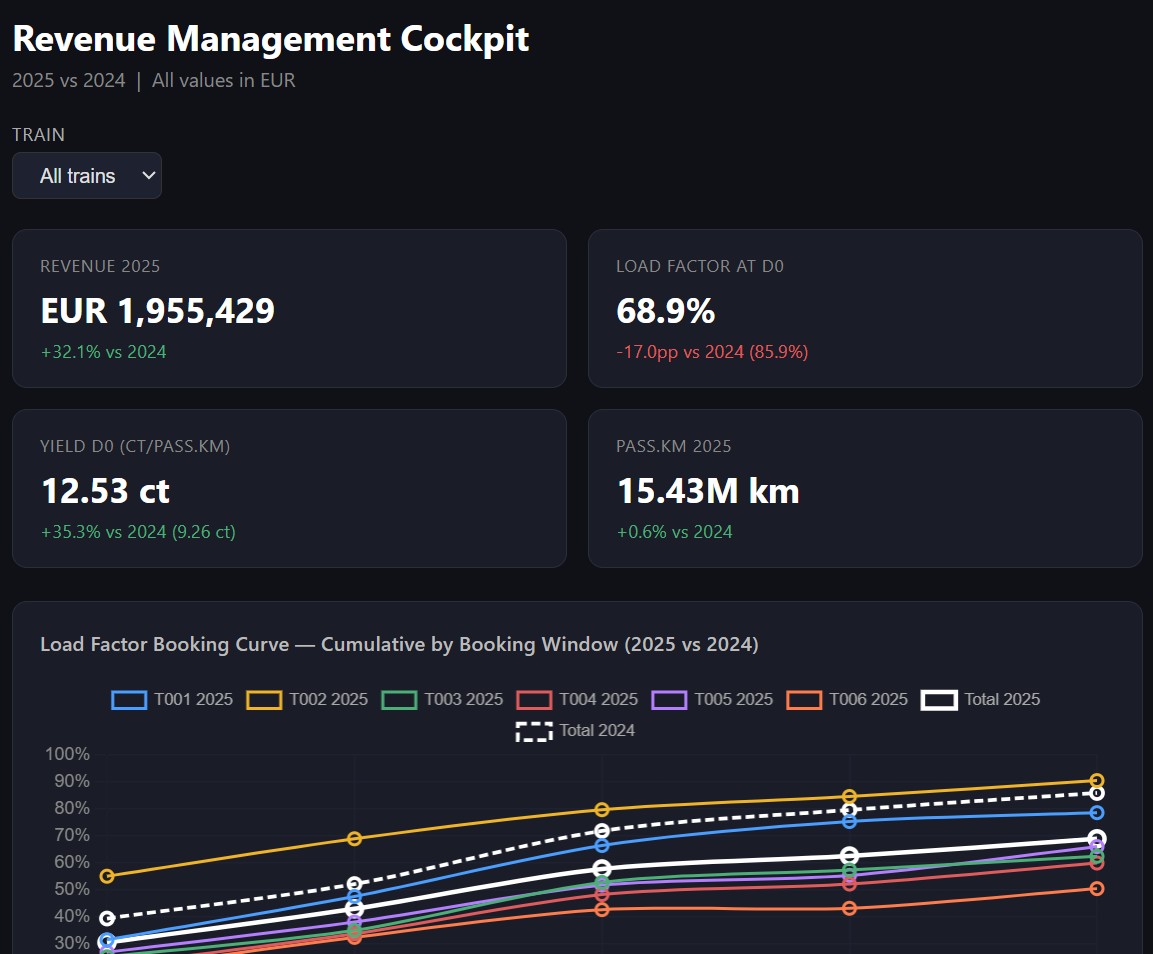
Task: Click the Load Factor Booking Curve chart title
Action: click(399, 645)
